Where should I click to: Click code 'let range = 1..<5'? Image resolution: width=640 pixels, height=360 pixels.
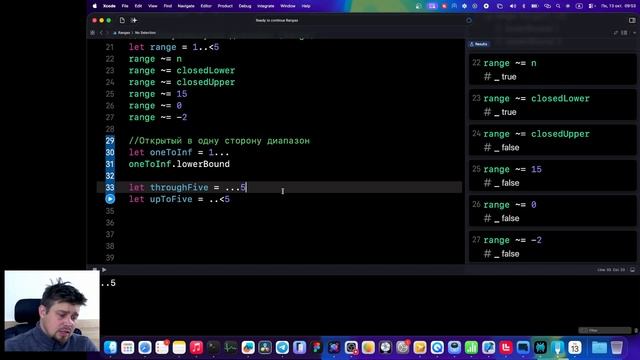click(x=174, y=47)
